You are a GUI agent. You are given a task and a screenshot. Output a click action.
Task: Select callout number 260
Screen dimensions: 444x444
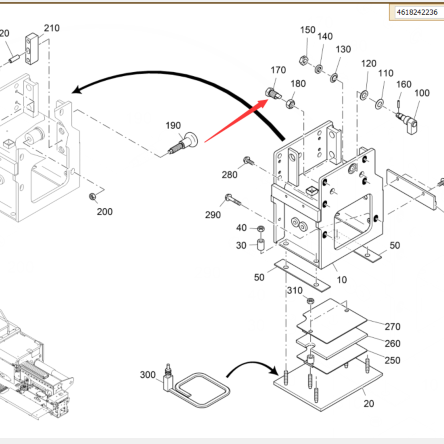pos(393,344)
